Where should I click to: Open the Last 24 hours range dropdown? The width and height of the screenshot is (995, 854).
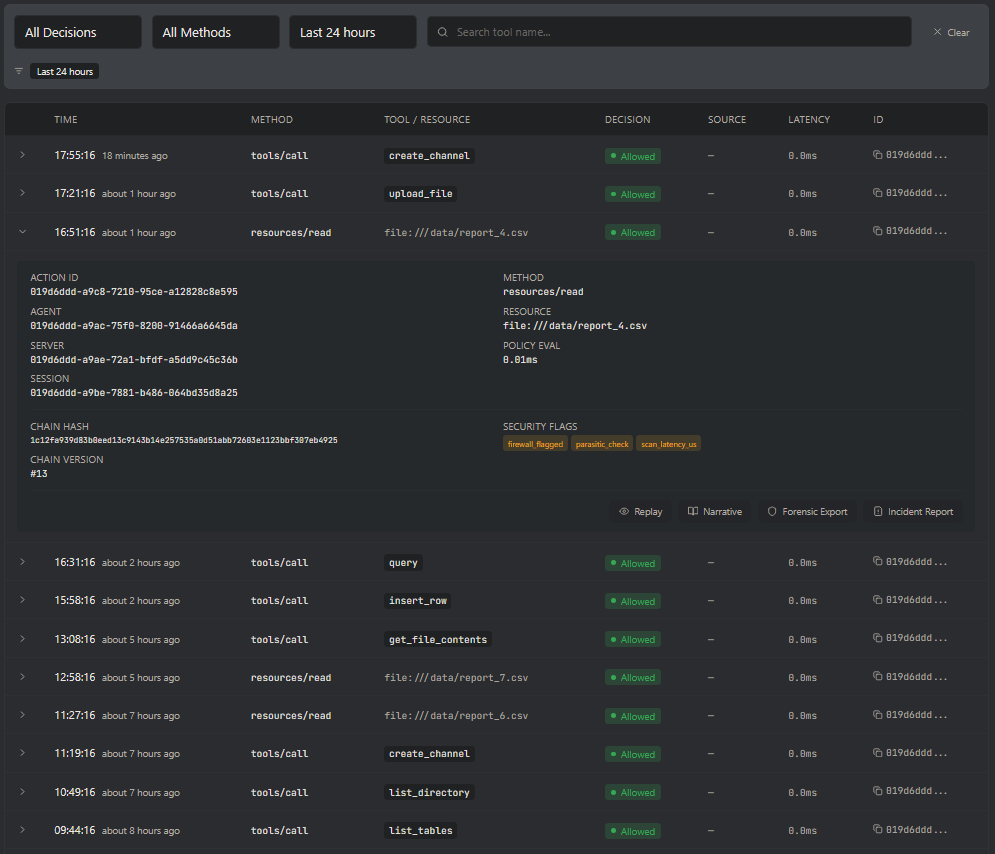[352, 31]
